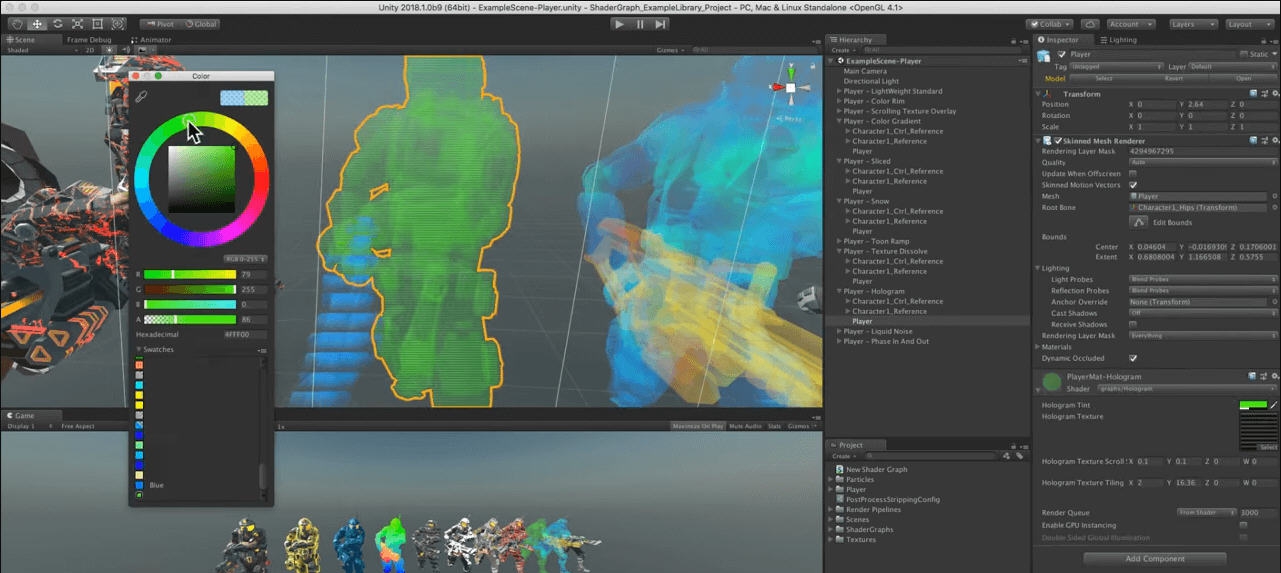
Task: Toggle Skinned Motion Vectors checkbox
Action: point(1133,185)
